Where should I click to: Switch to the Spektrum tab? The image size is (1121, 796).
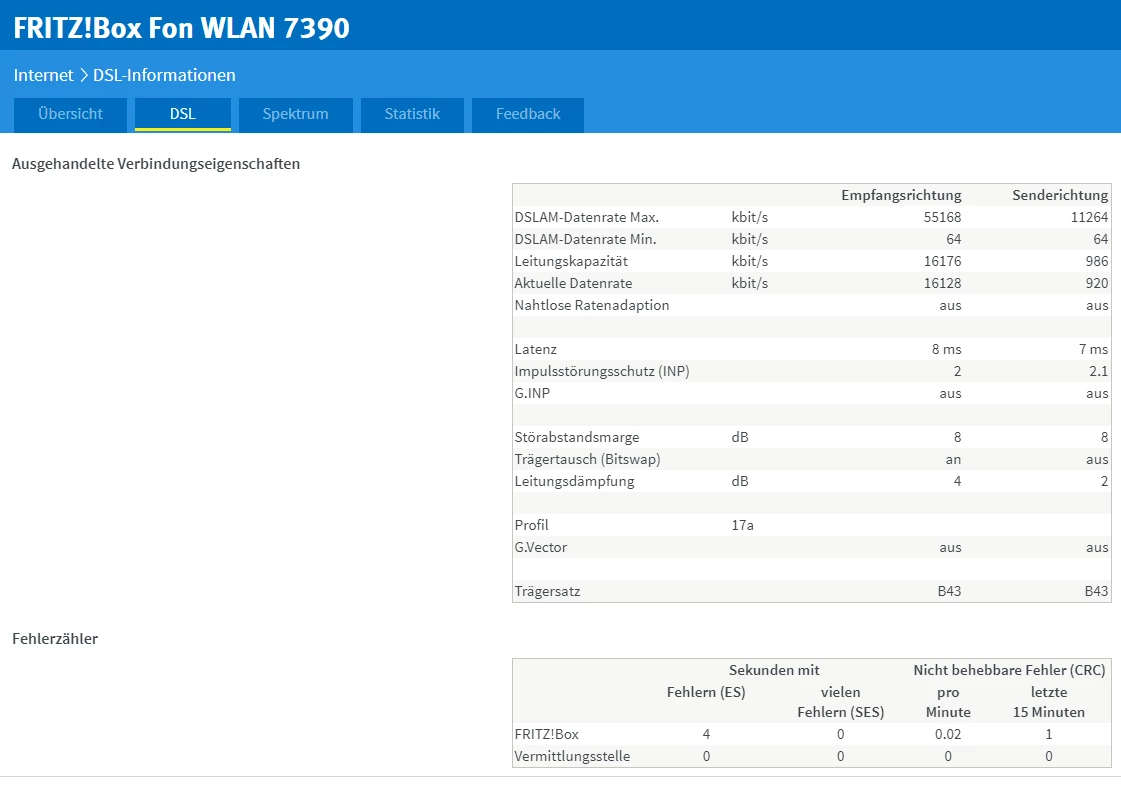pyautogui.click(x=295, y=114)
